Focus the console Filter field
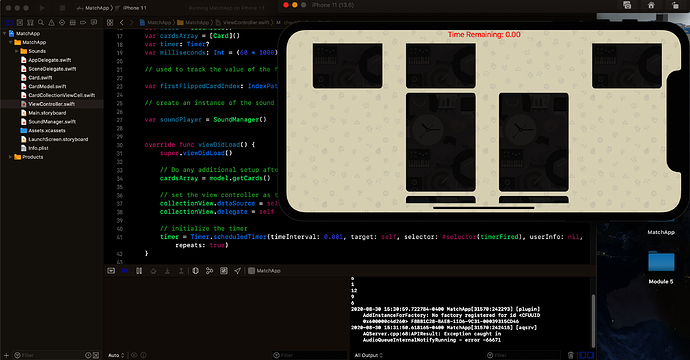690x360 pixels. click(523, 355)
